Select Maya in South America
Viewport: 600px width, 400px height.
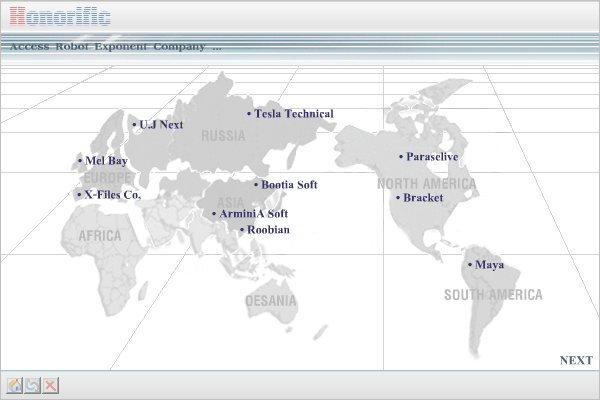[486, 264]
